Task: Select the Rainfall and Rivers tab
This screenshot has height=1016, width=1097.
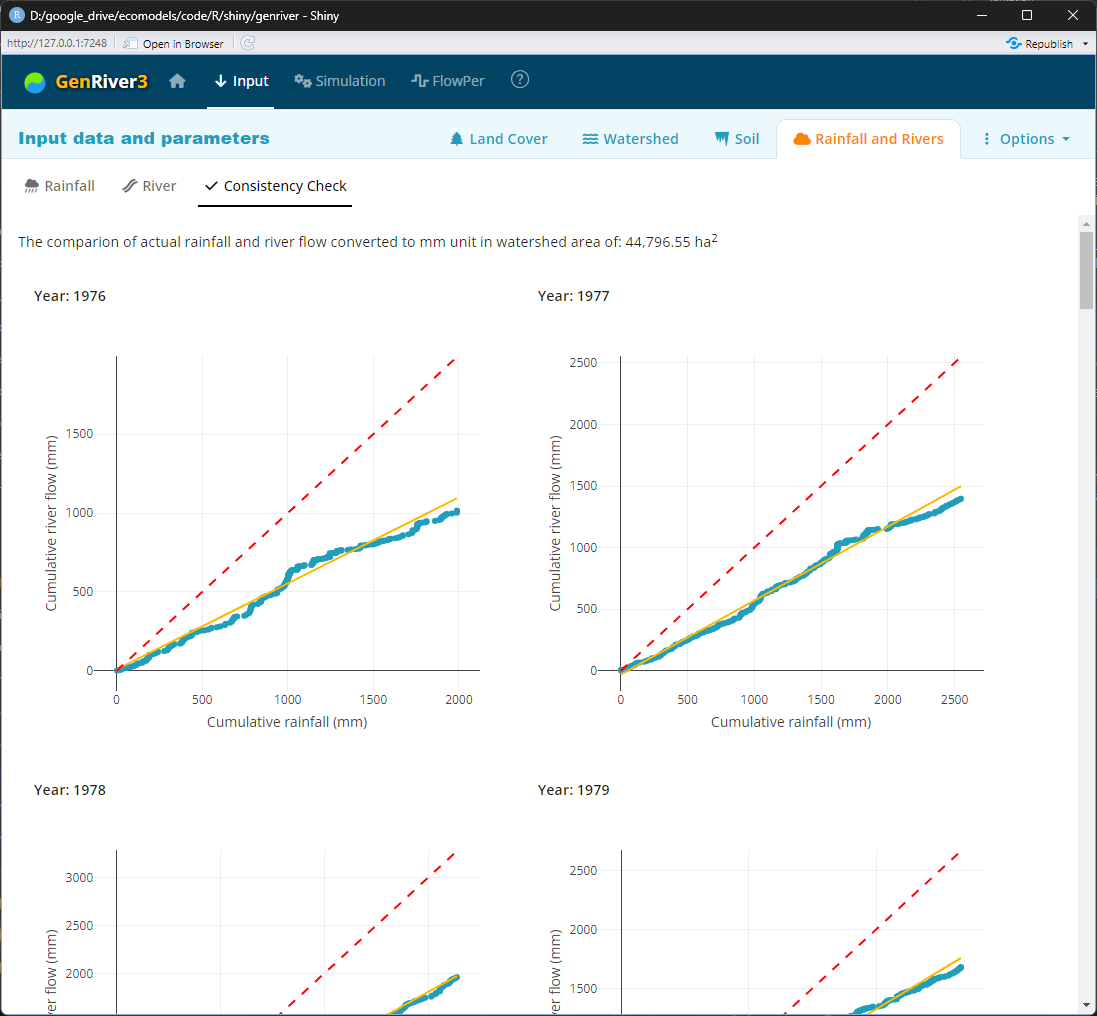Action: point(868,139)
